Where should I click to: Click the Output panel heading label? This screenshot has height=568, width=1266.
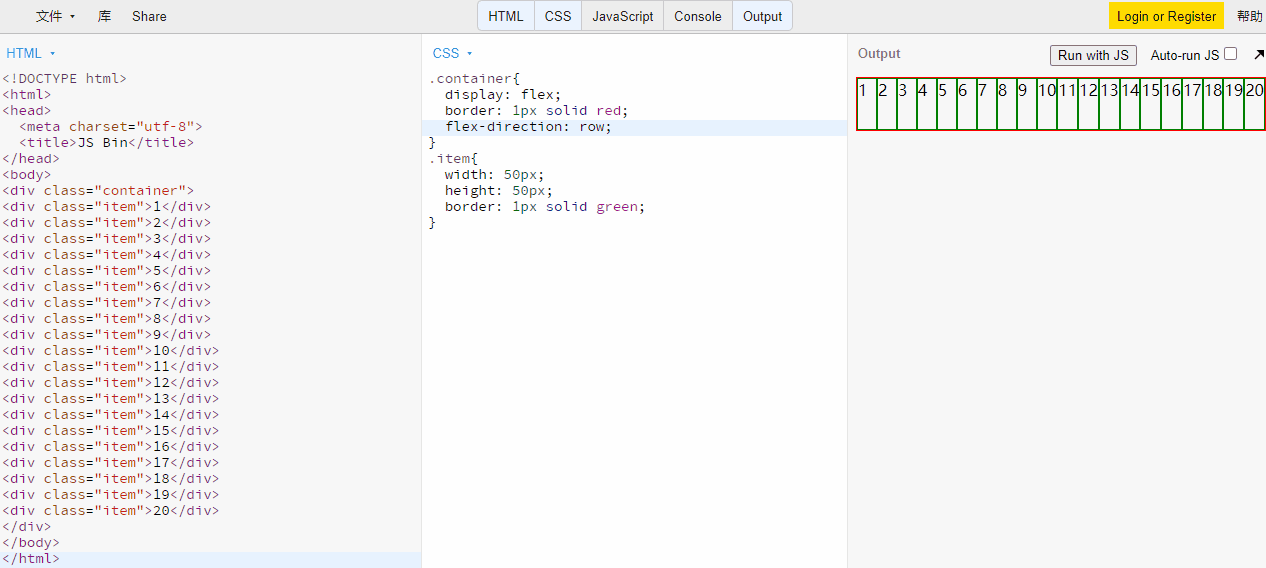[879, 54]
